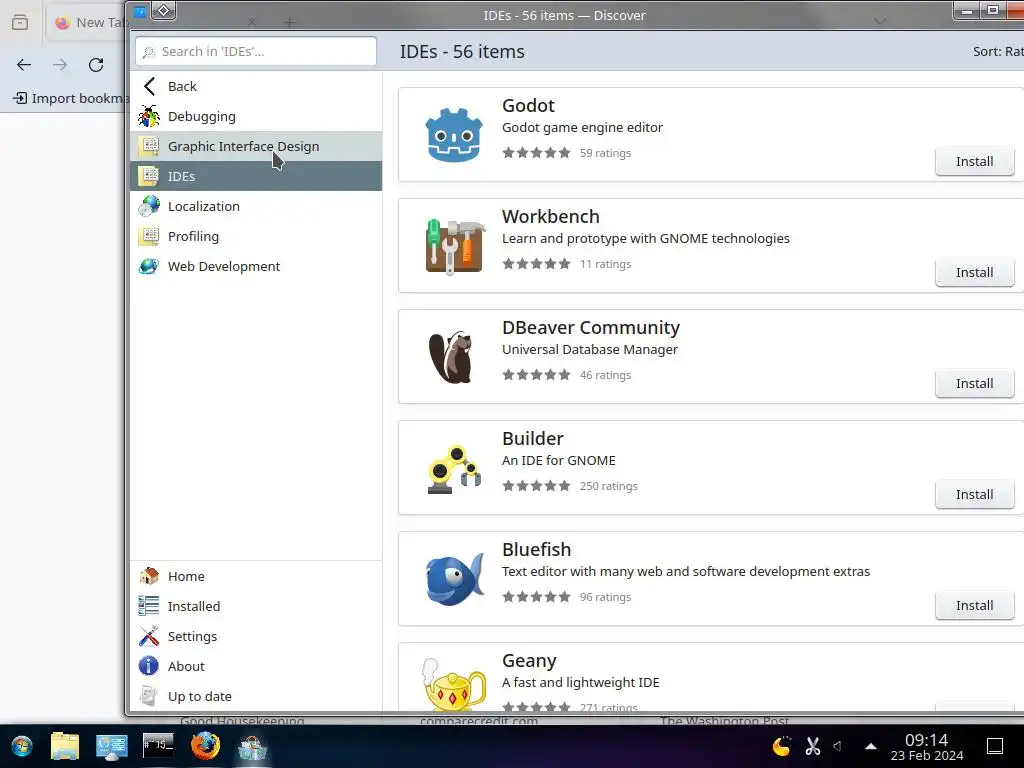Image resolution: width=1024 pixels, height=768 pixels.
Task: Open the Debugging category
Action: (256, 116)
